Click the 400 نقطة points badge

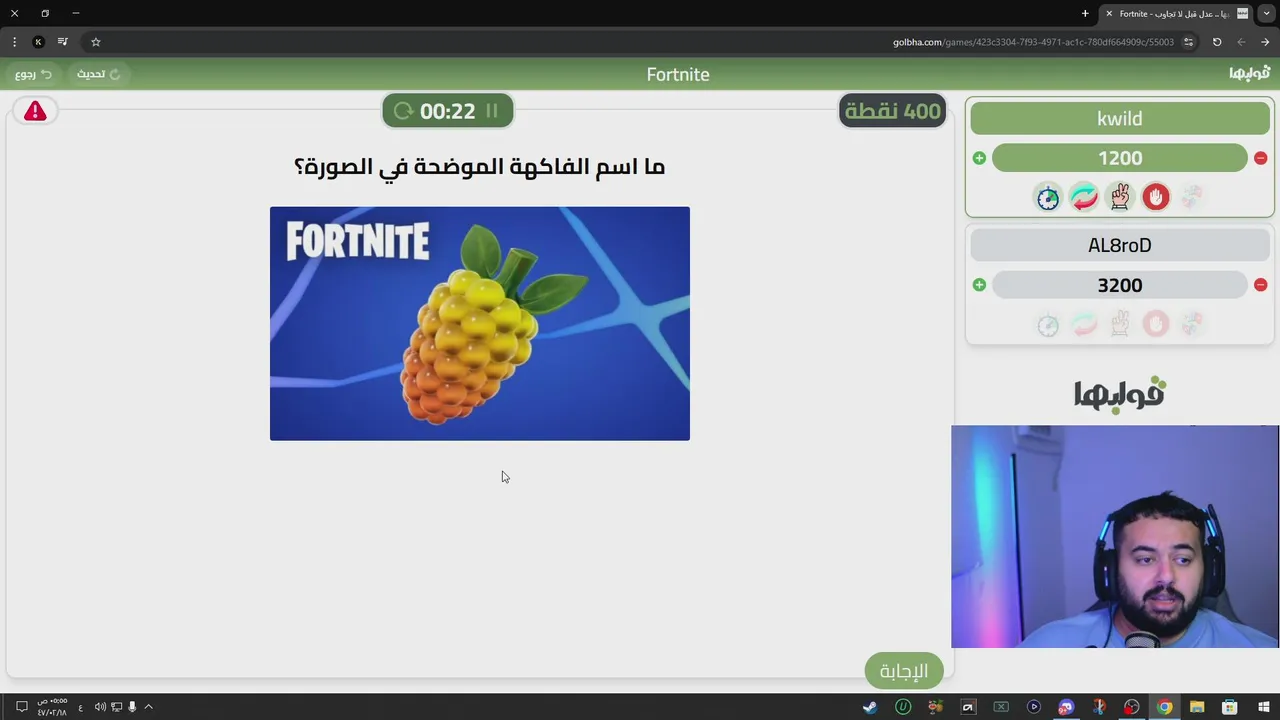(893, 111)
